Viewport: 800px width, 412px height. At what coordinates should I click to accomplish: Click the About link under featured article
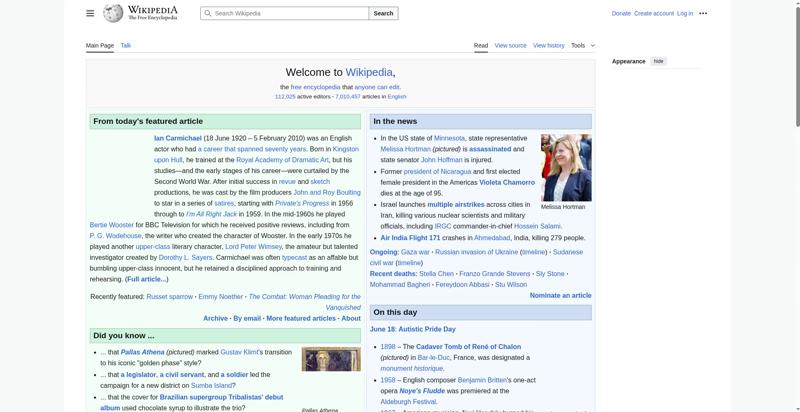[x=351, y=318]
